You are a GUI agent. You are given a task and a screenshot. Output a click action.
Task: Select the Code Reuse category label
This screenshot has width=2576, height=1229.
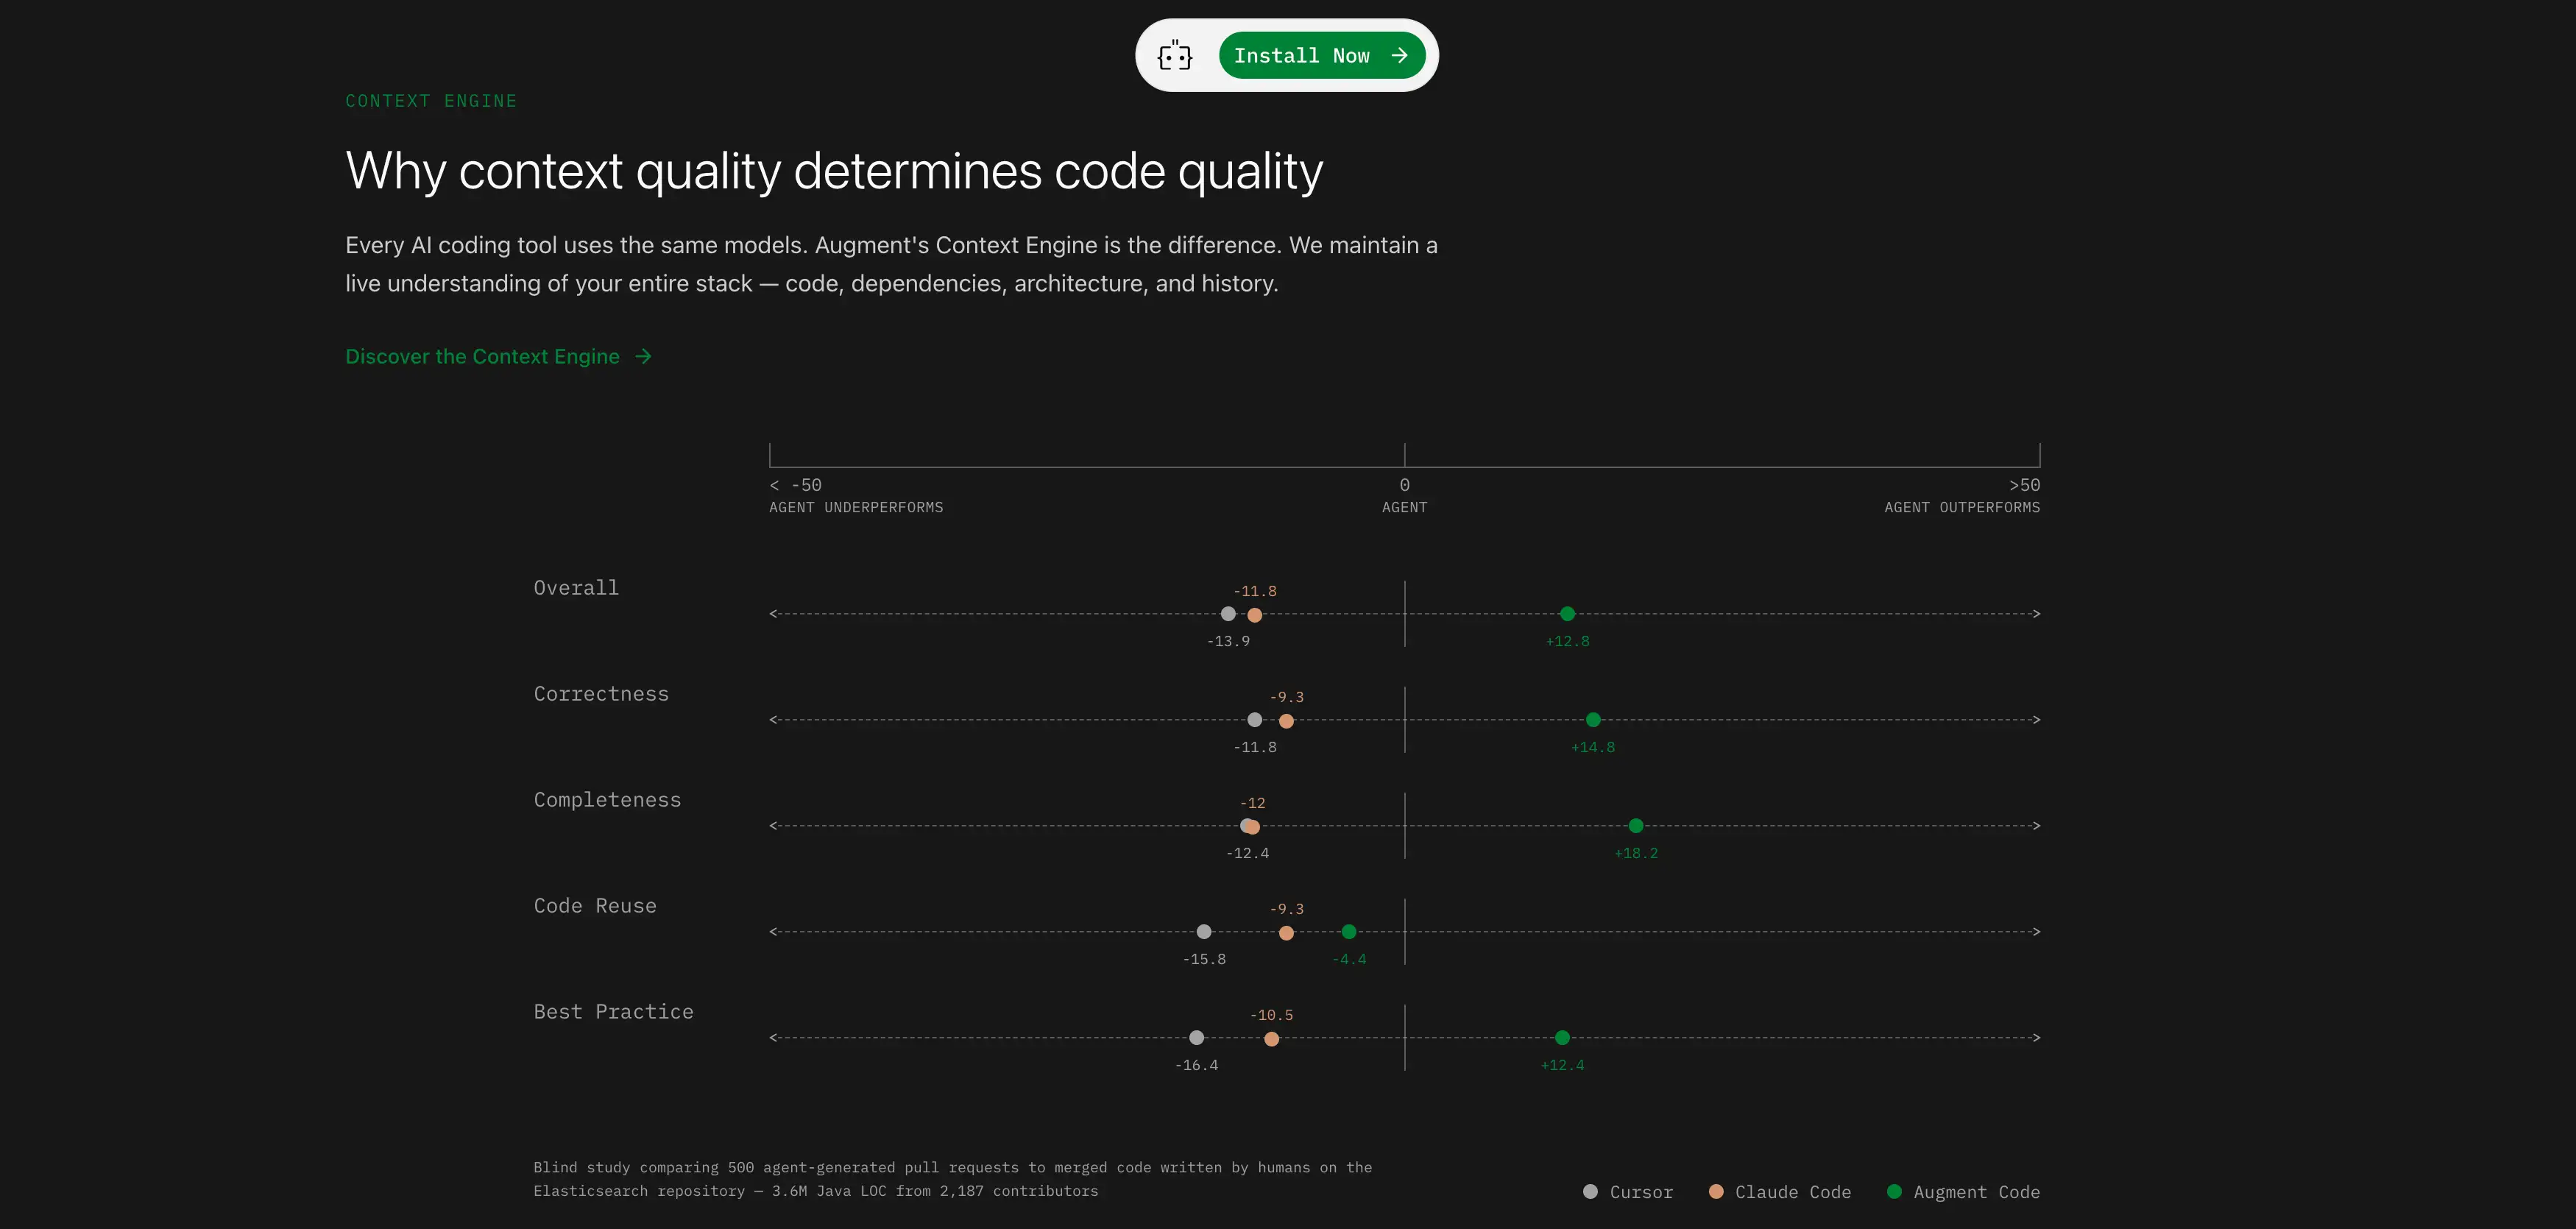(x=595, y=905)
